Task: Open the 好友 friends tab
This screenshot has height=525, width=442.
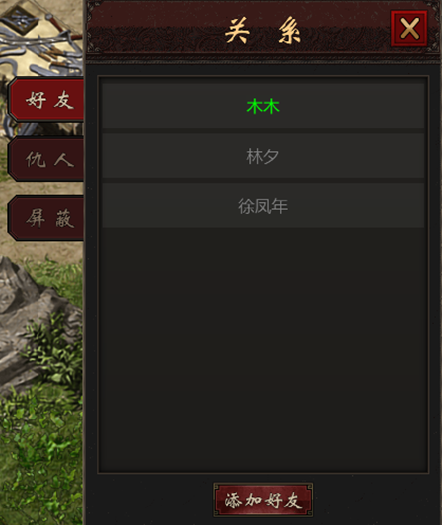Action: 47,99
